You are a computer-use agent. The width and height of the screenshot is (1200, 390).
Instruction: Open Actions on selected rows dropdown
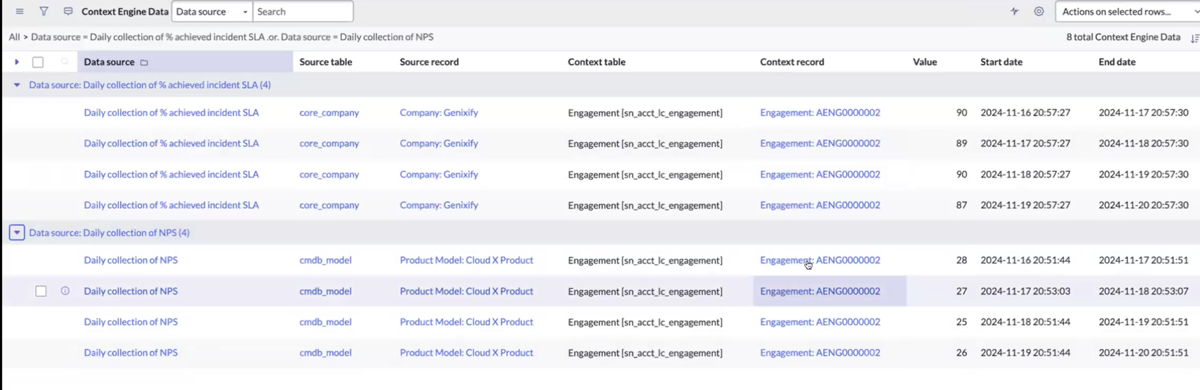pos(1128,12)
